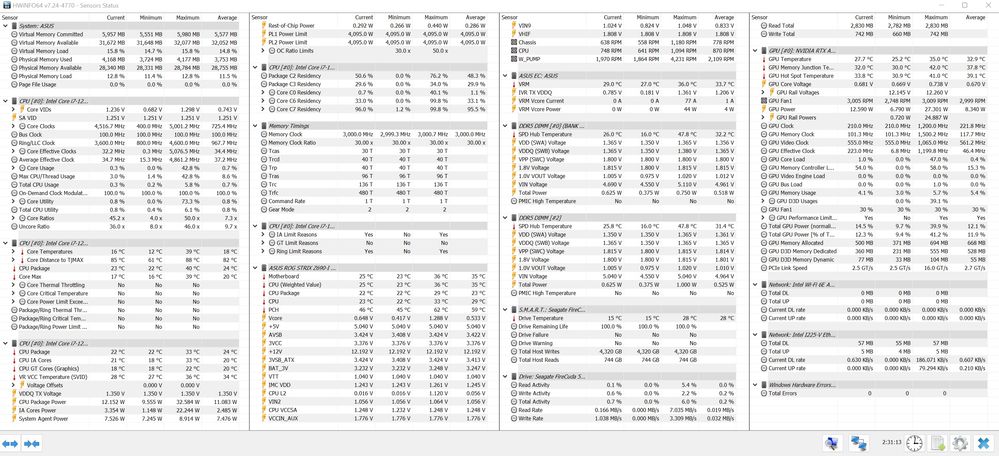Select the Total Errors row

[x=870, y=393]
